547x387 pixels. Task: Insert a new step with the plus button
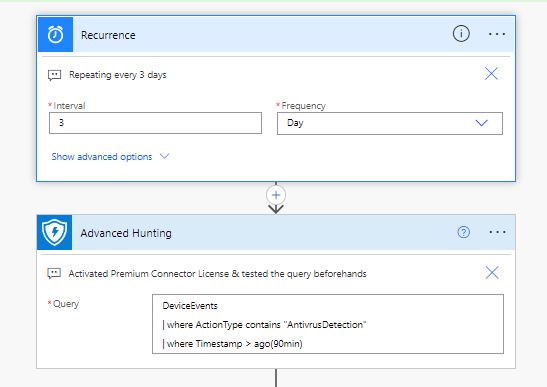point(276,195)
